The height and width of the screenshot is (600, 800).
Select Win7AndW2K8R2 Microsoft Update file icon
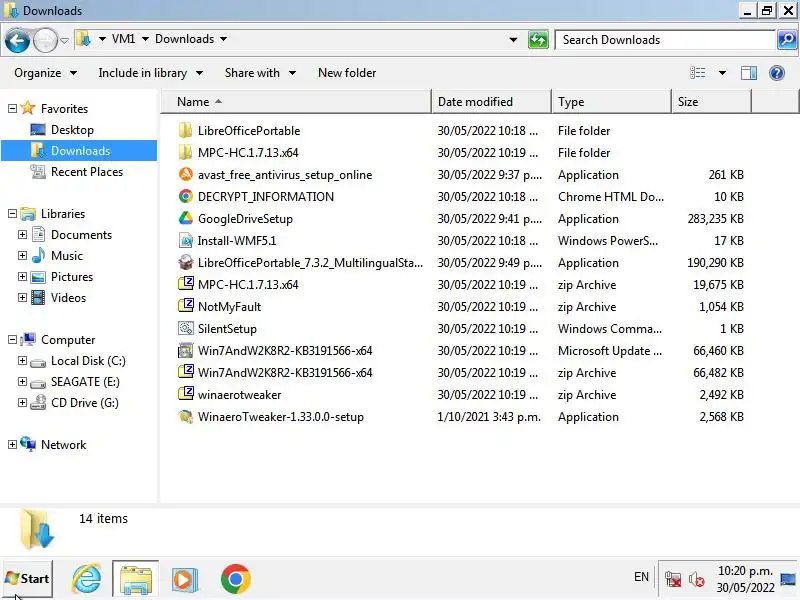[x=186, y=350]
